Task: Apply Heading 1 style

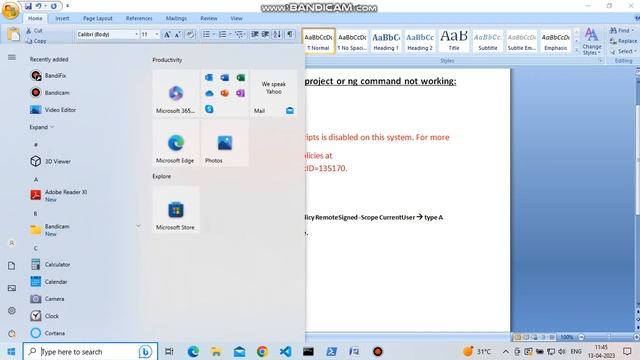Action: click(x=386, y=41)
